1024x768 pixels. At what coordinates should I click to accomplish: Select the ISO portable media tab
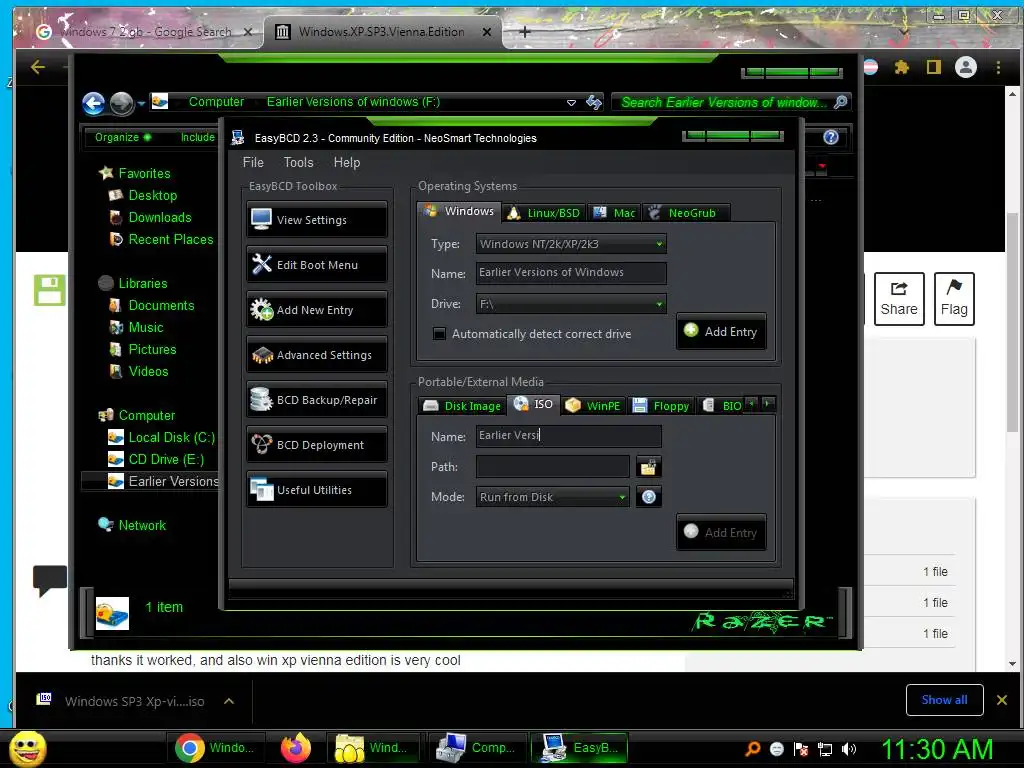coord(534,404)
